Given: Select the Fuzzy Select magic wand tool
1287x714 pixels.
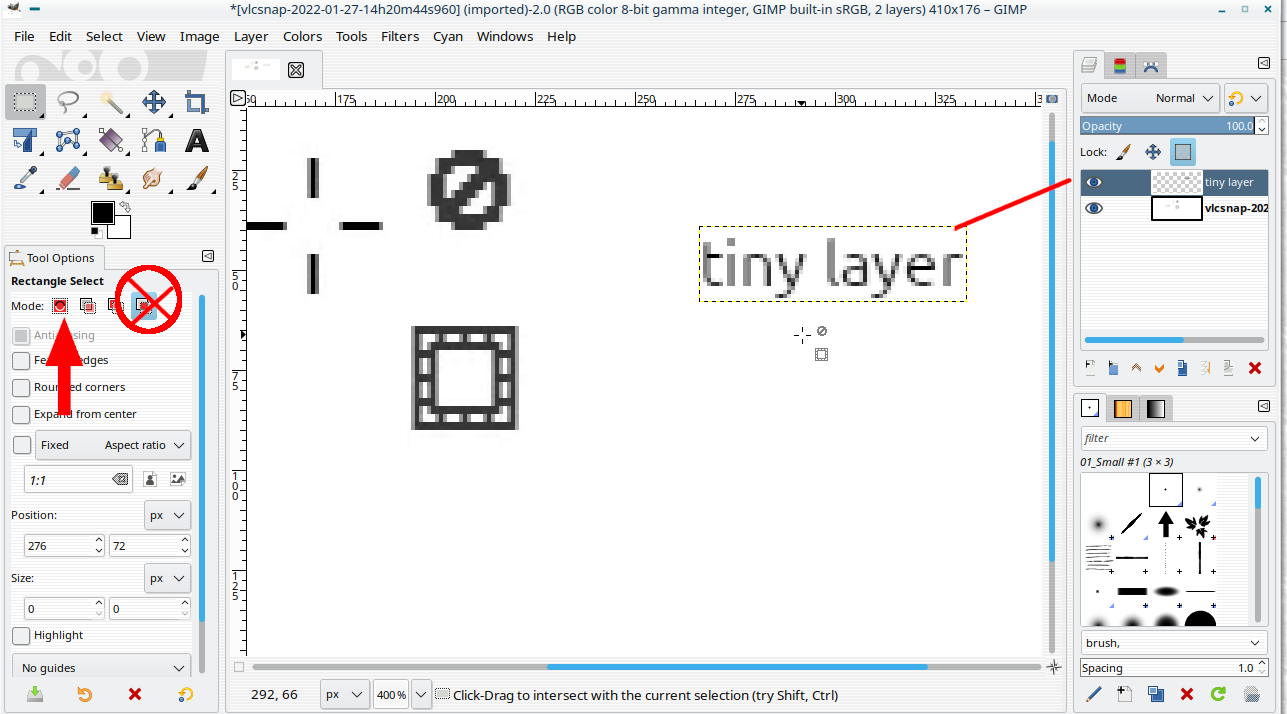Looking at the screenshot, I should (x=111, y=102).
